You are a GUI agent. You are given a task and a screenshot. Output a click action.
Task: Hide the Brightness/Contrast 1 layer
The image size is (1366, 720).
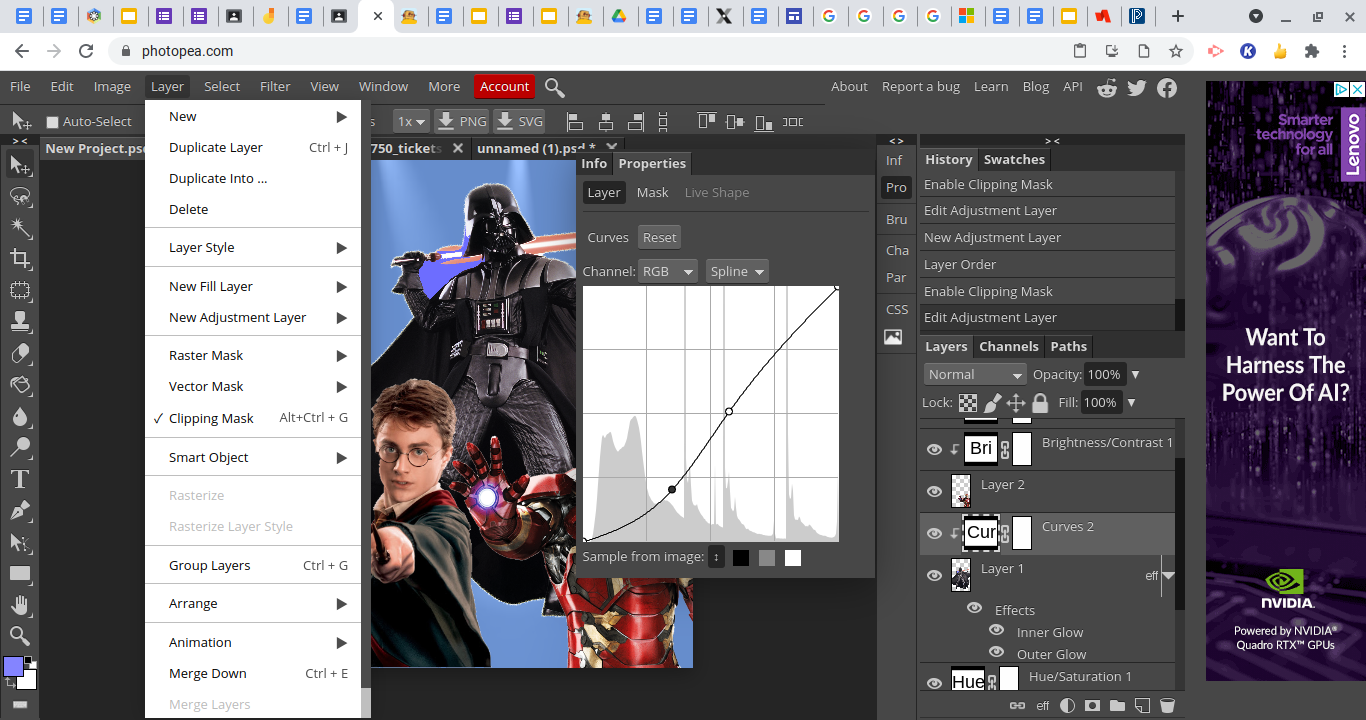click(x=934, y=450)
